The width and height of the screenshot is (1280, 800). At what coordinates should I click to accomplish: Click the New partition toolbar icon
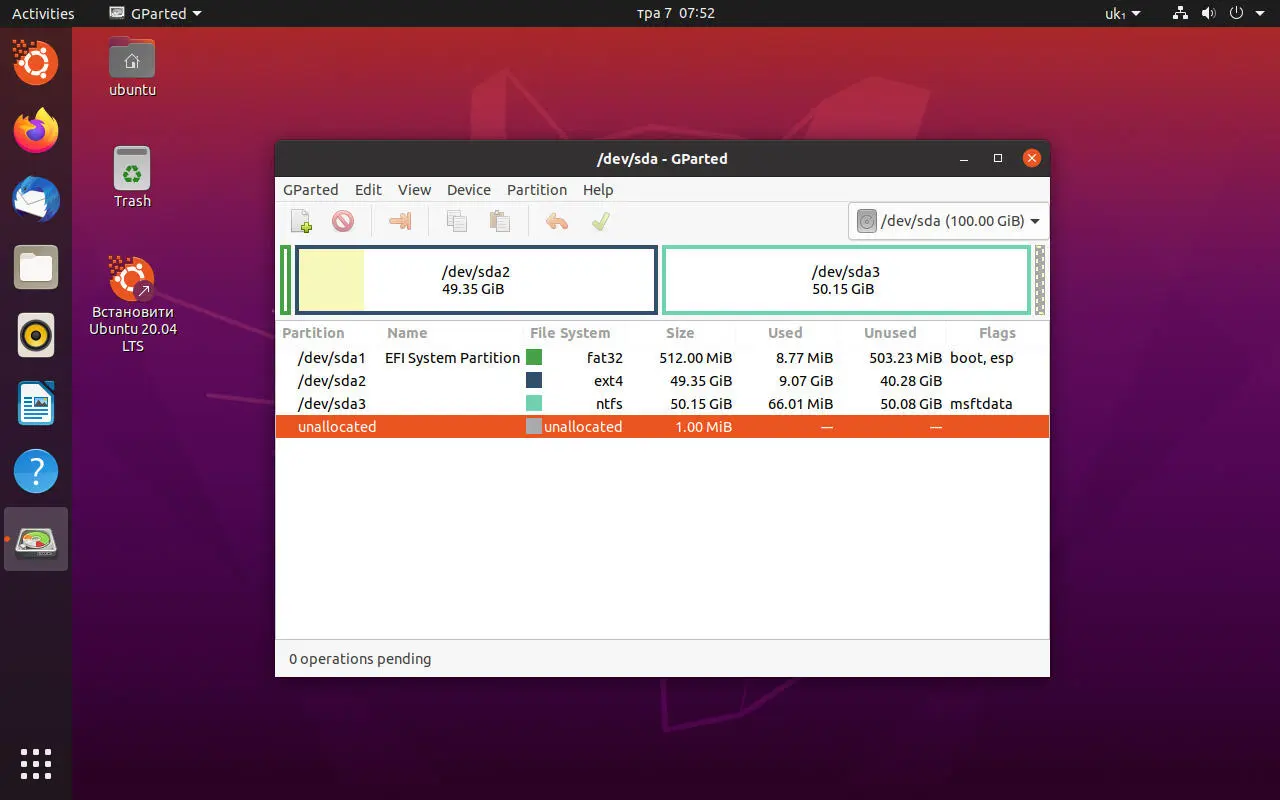(x=301, y=221)
